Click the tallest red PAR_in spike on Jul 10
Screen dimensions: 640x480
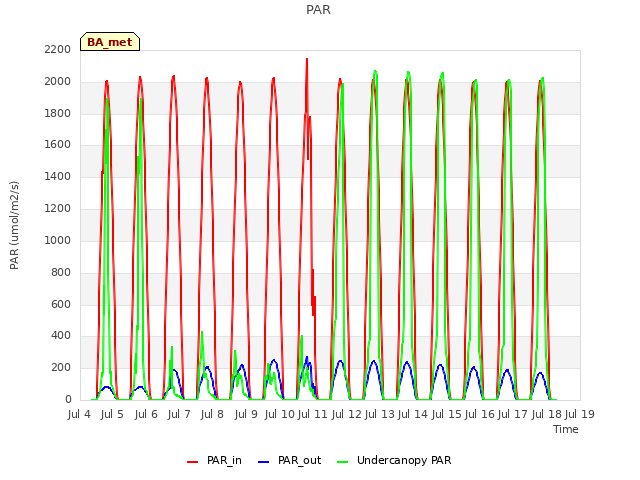pos(307,61)
